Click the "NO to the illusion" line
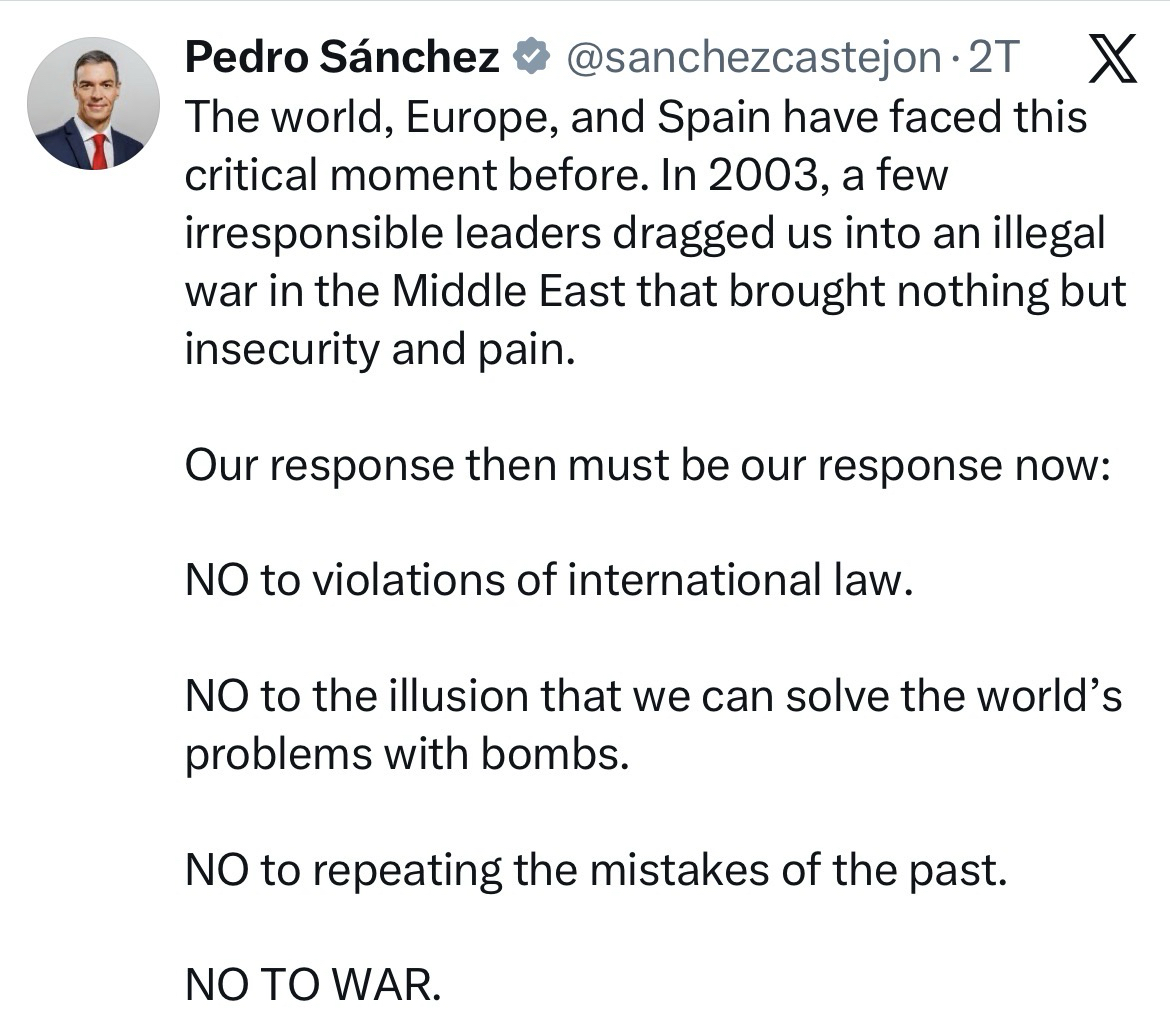This screenshot has width=1170, height=1018. coord(653,697)
